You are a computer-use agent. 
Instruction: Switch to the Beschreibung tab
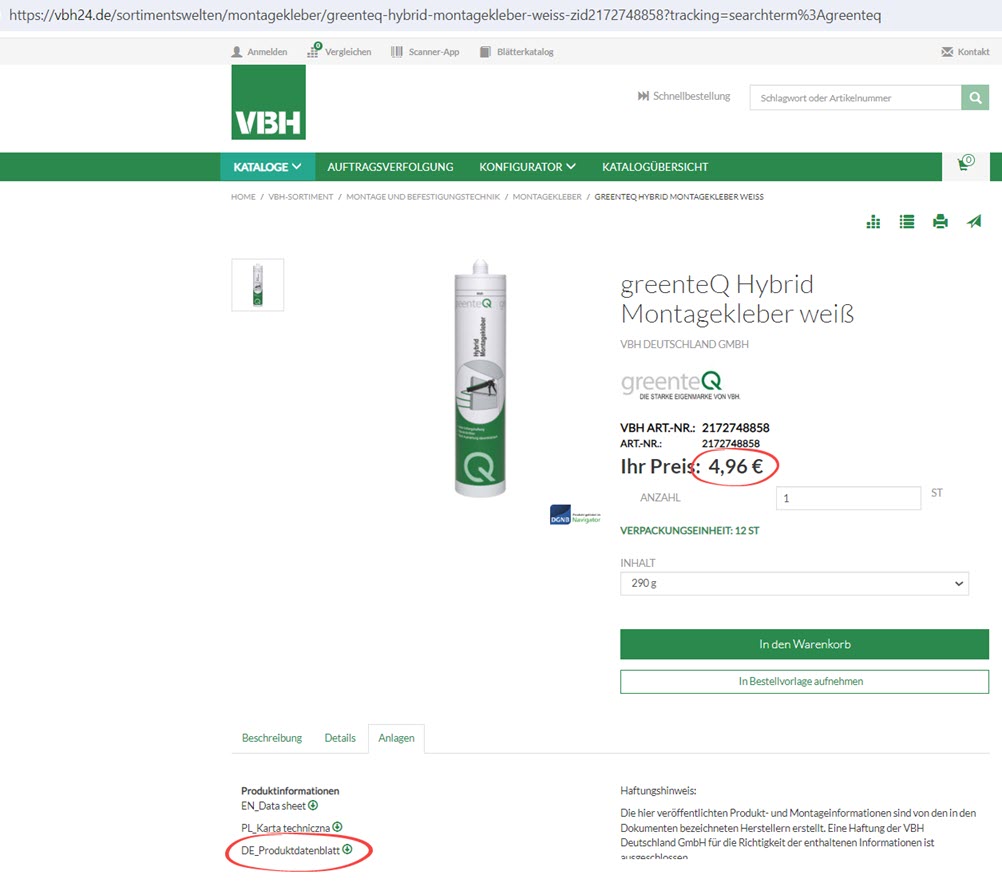272,738
